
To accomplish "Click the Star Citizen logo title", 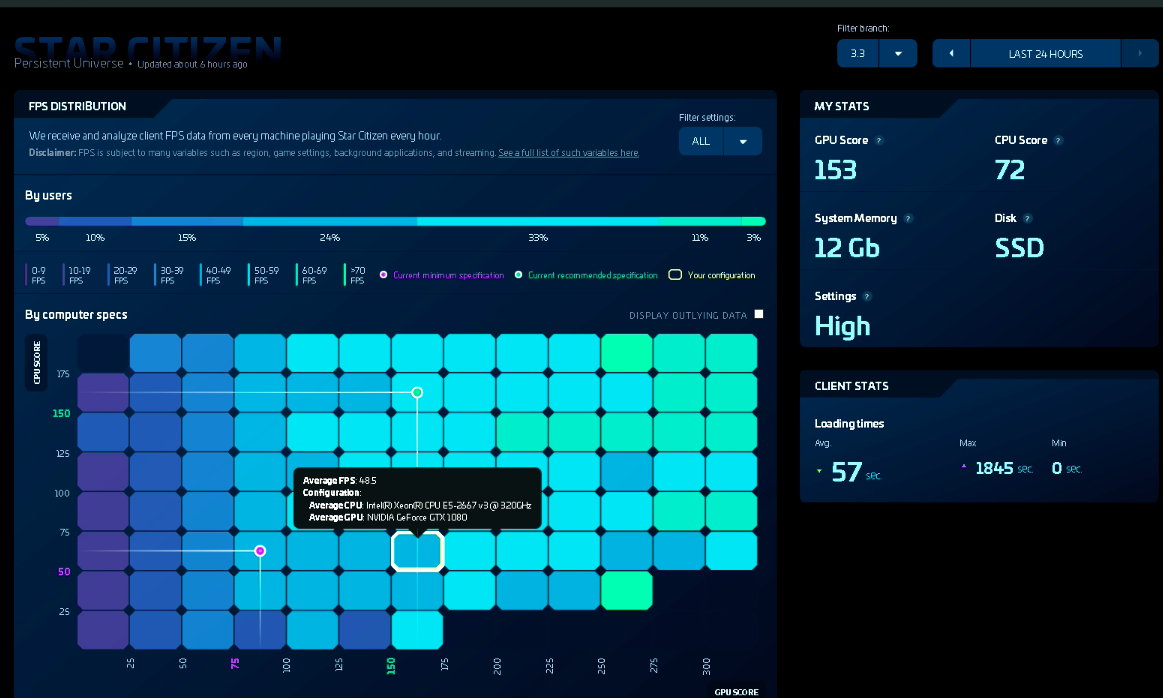I will tap(148, 48).
